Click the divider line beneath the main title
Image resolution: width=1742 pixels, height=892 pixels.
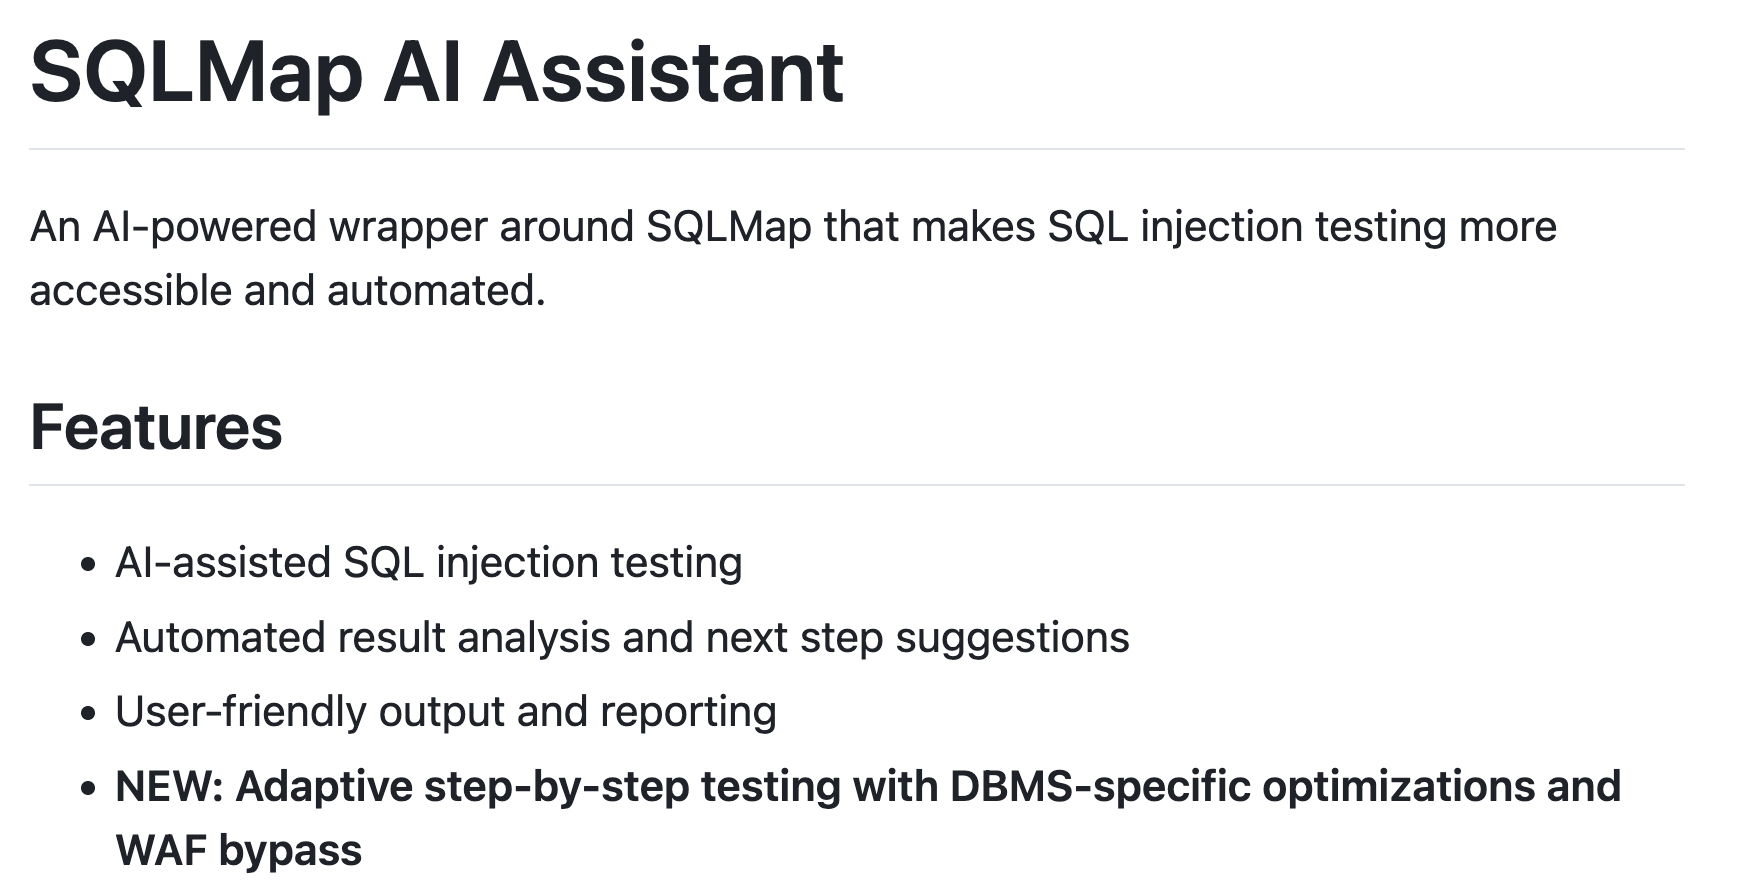point(857,149)
